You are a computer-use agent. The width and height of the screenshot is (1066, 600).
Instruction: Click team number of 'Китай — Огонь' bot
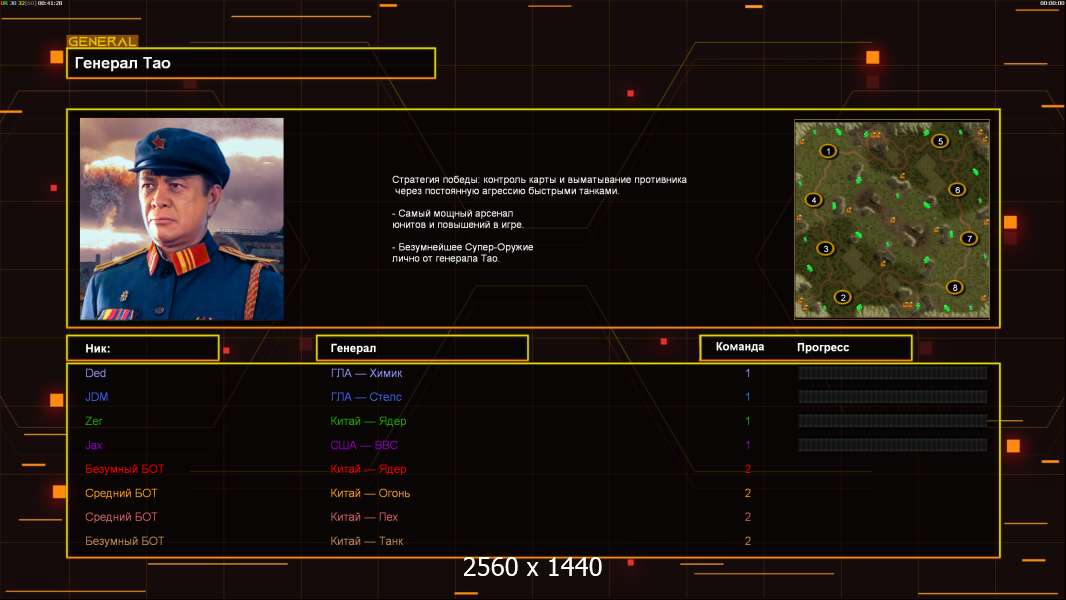[748, 493]
